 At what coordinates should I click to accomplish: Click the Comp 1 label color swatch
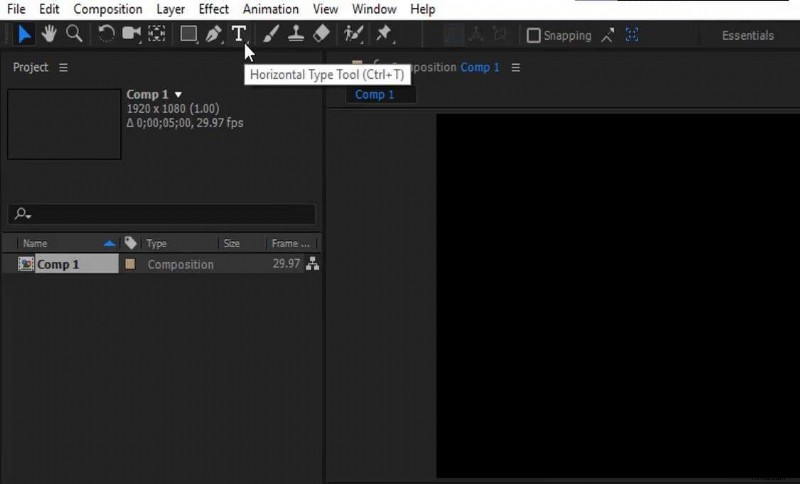click(130, 264)
